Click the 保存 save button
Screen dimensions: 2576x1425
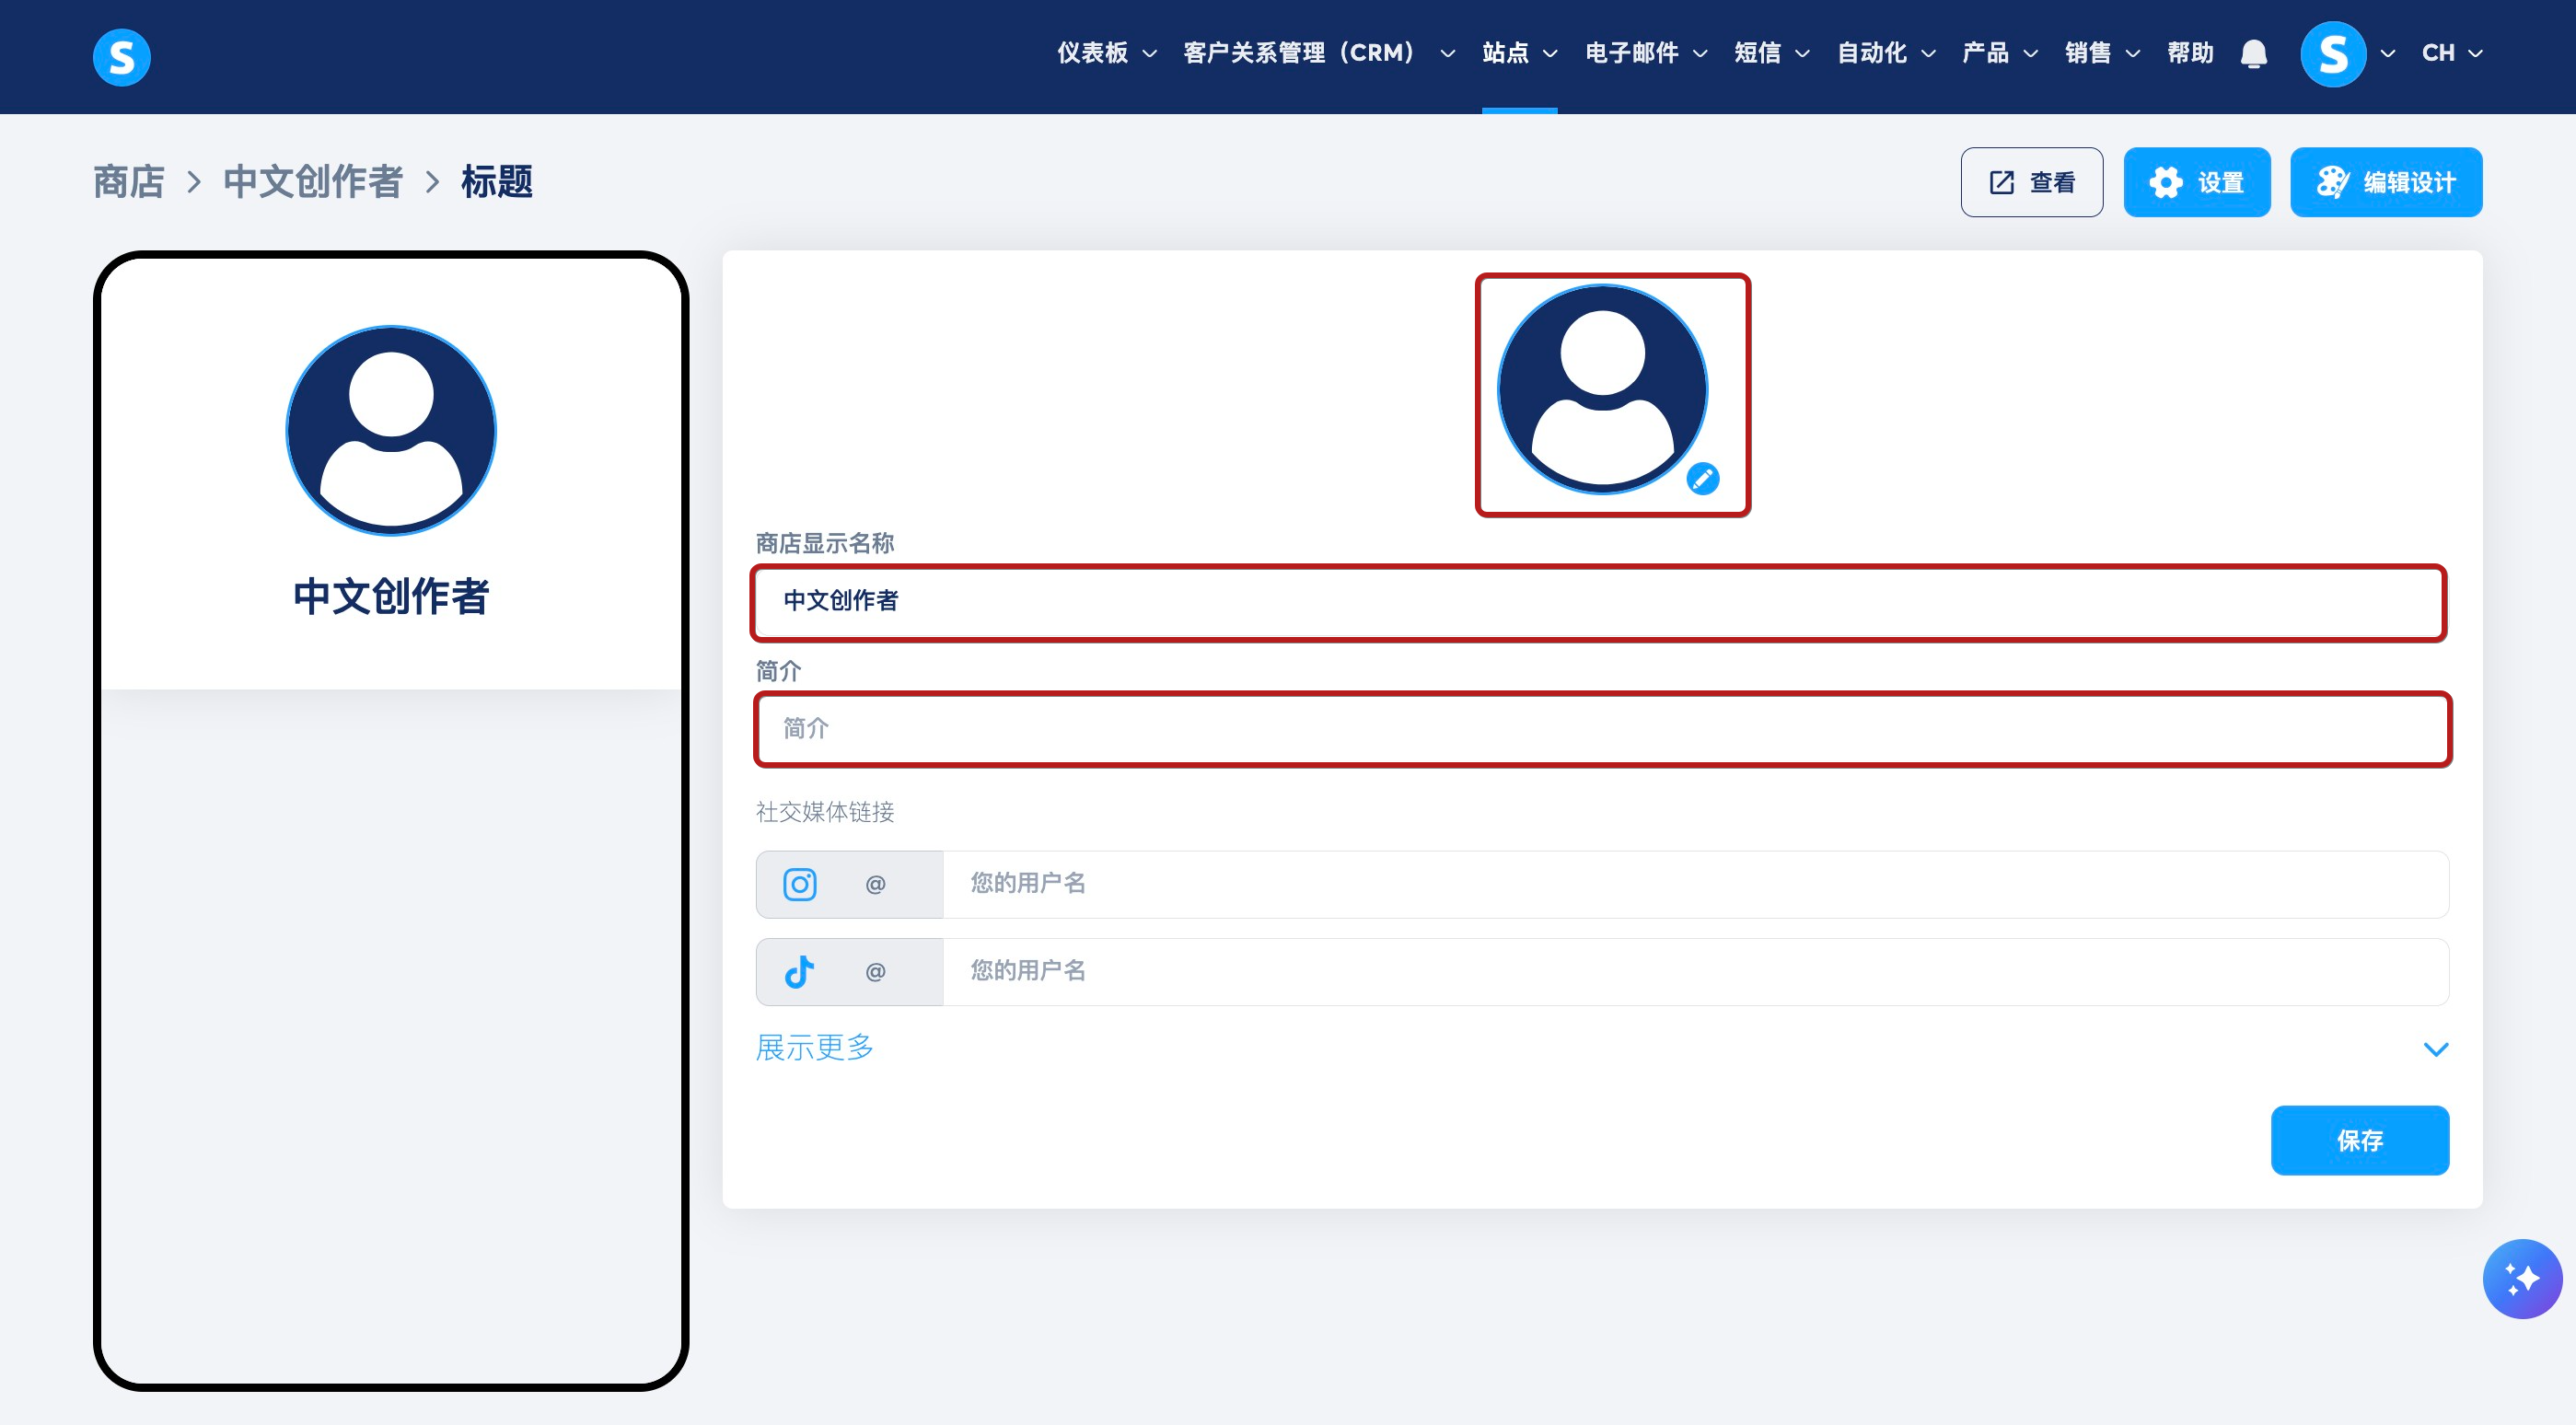[2358, 1140]
